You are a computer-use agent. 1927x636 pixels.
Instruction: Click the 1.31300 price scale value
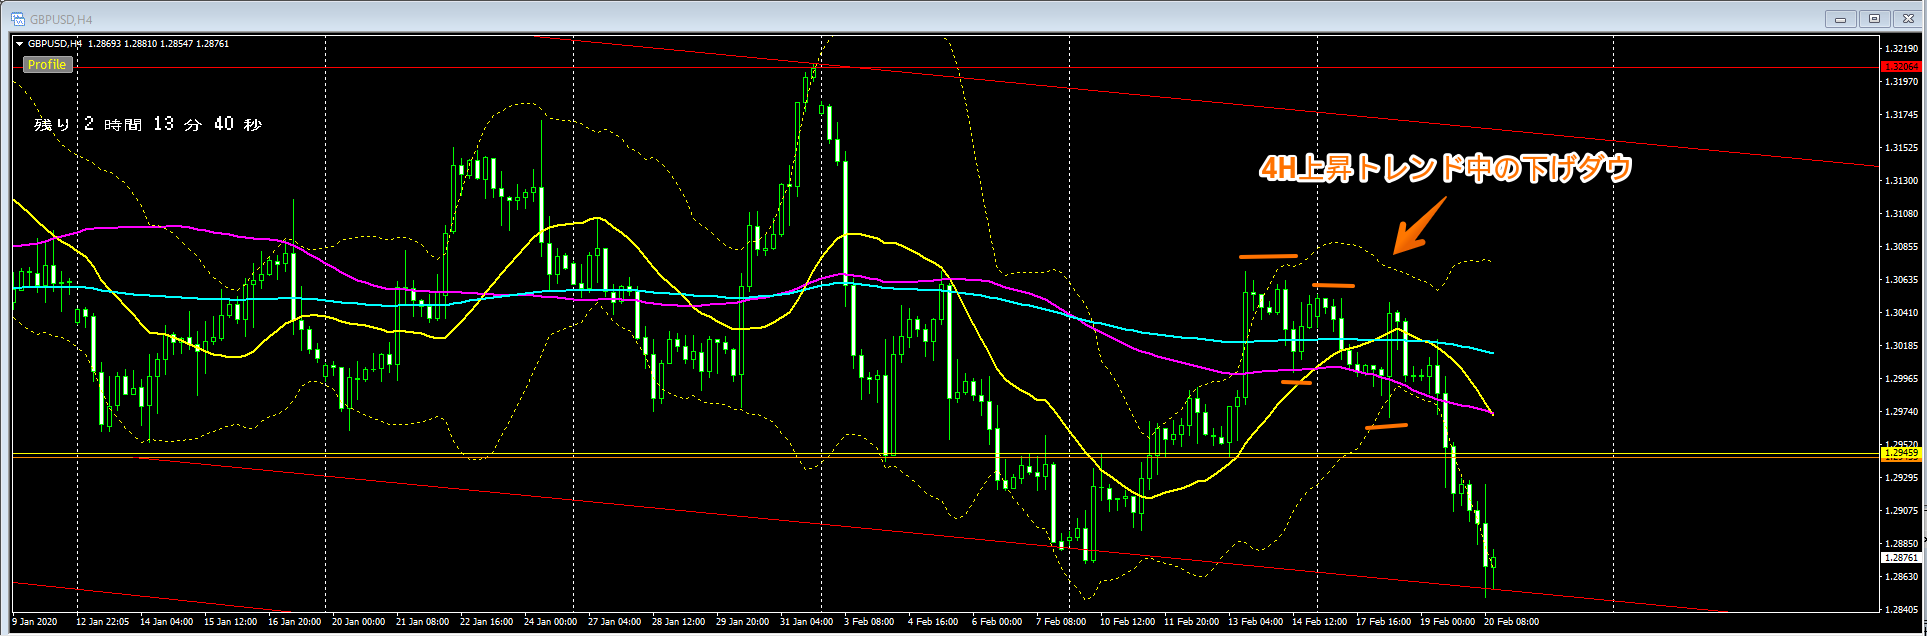pos(1901,180)
